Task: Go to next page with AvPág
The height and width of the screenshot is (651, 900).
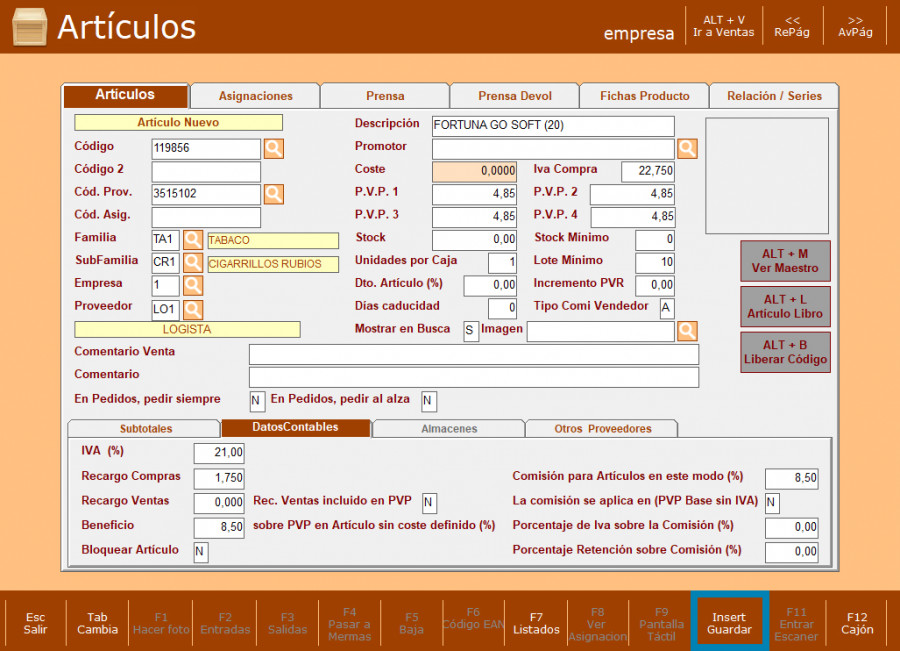Action: pyautogui.click(x=855, y=26)
